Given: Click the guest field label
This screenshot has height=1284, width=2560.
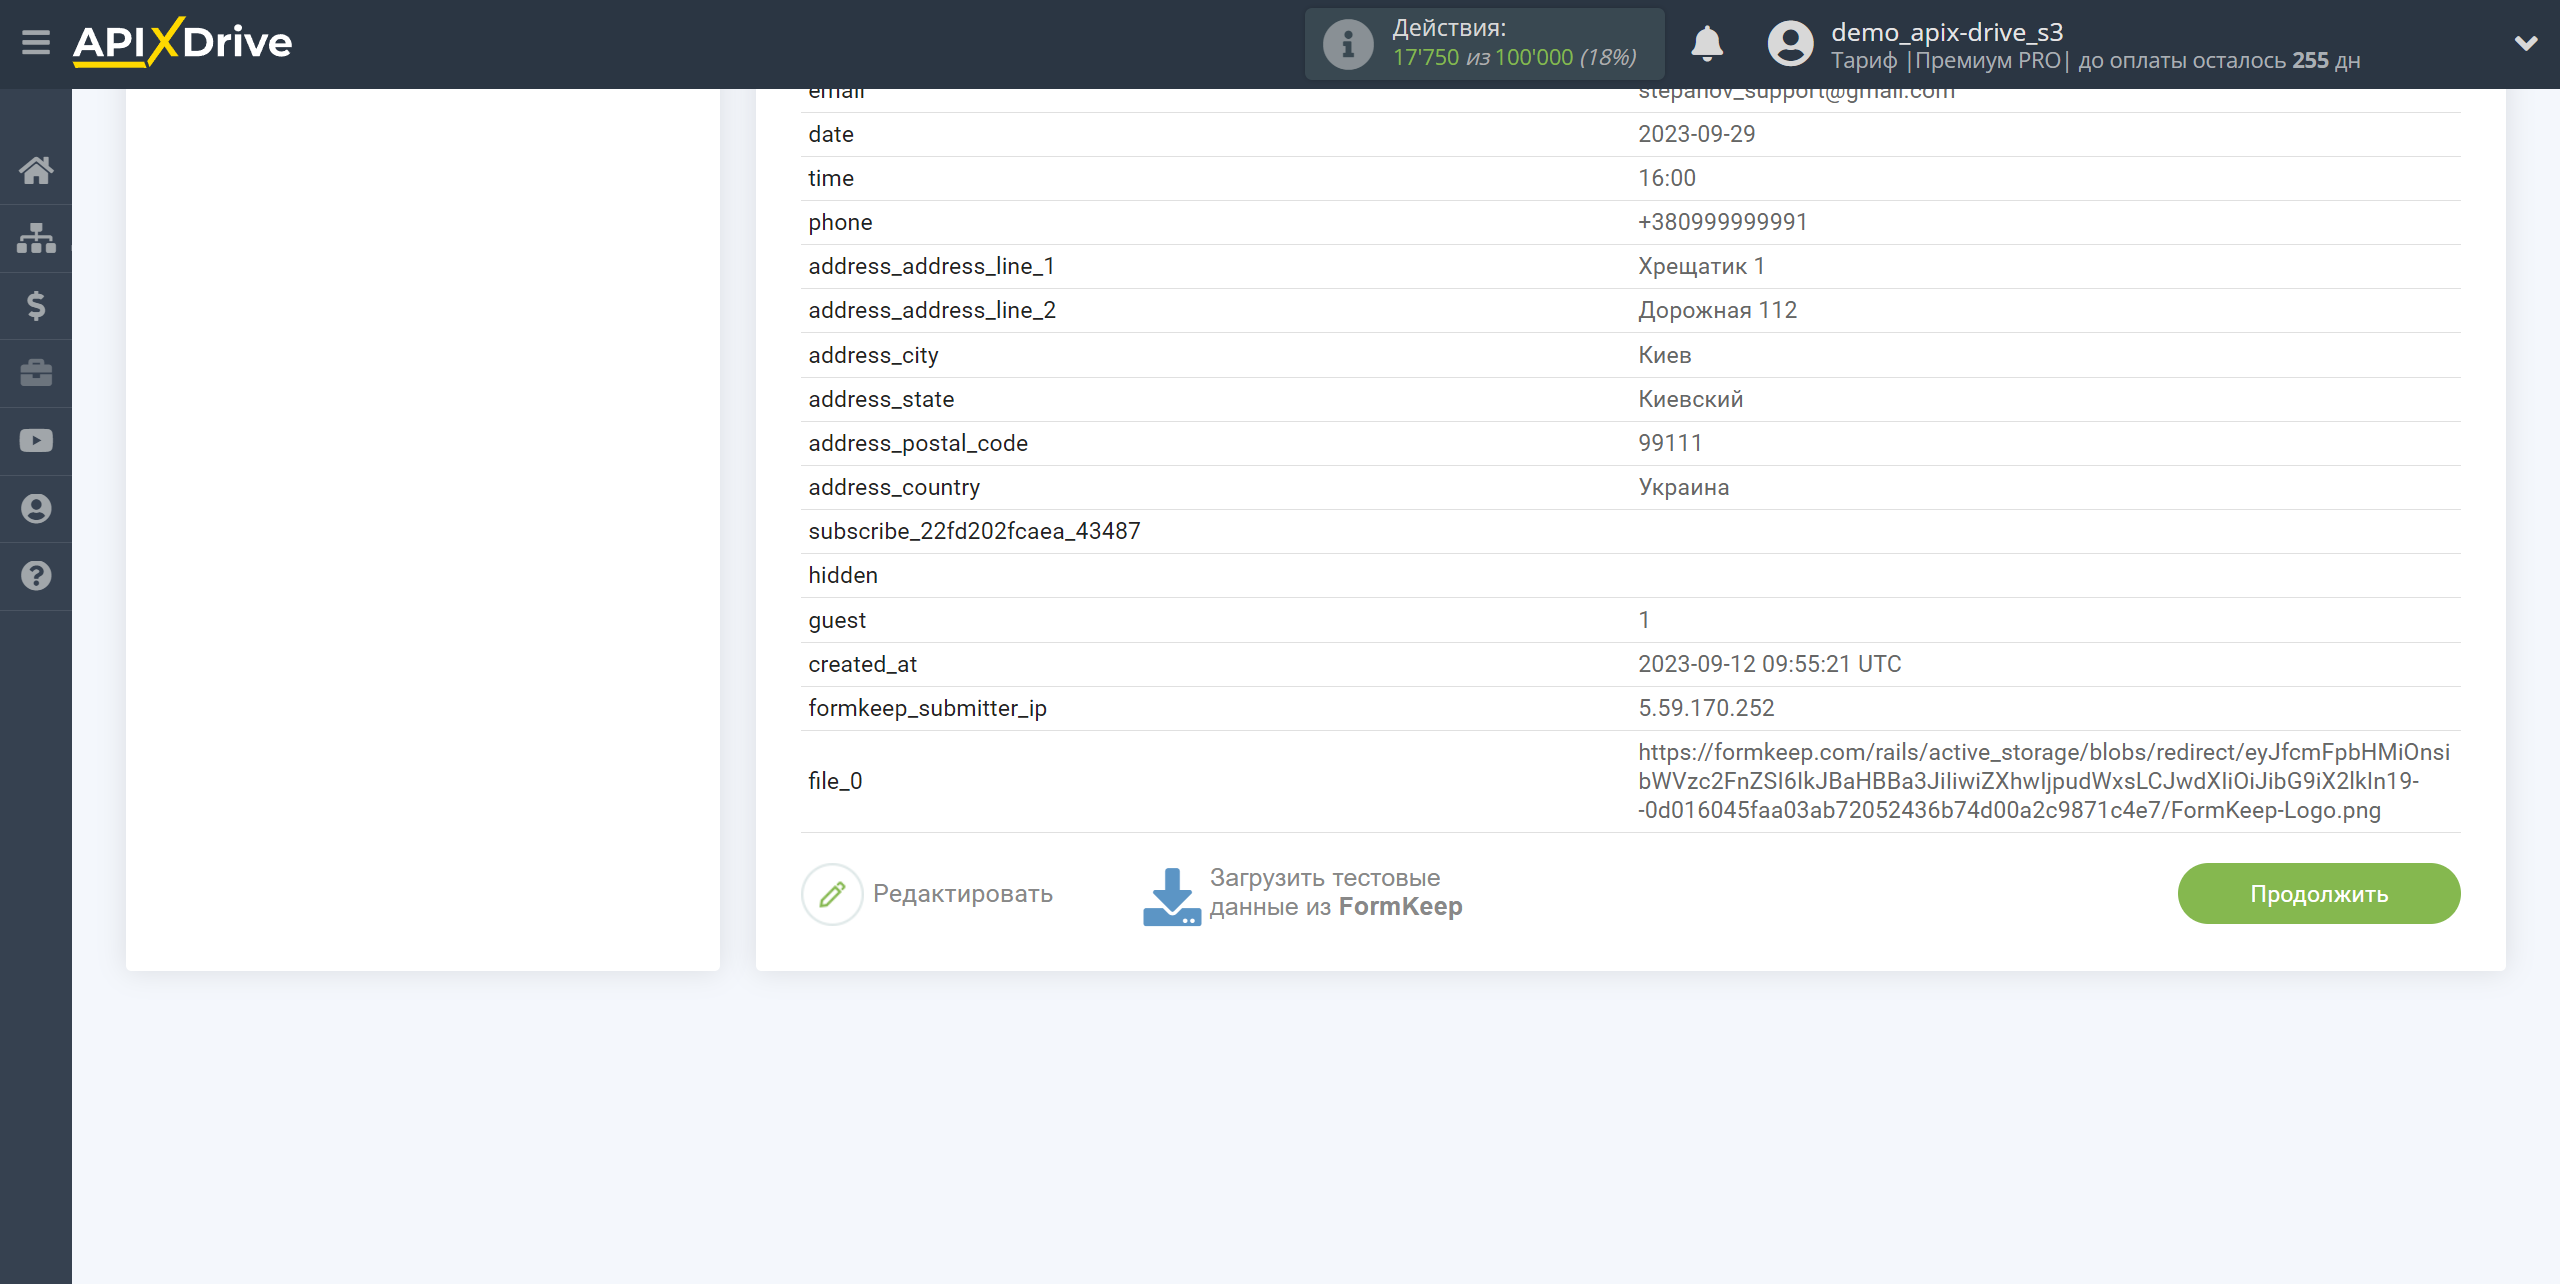Looking at the screenshot, I should pos(837,620).
